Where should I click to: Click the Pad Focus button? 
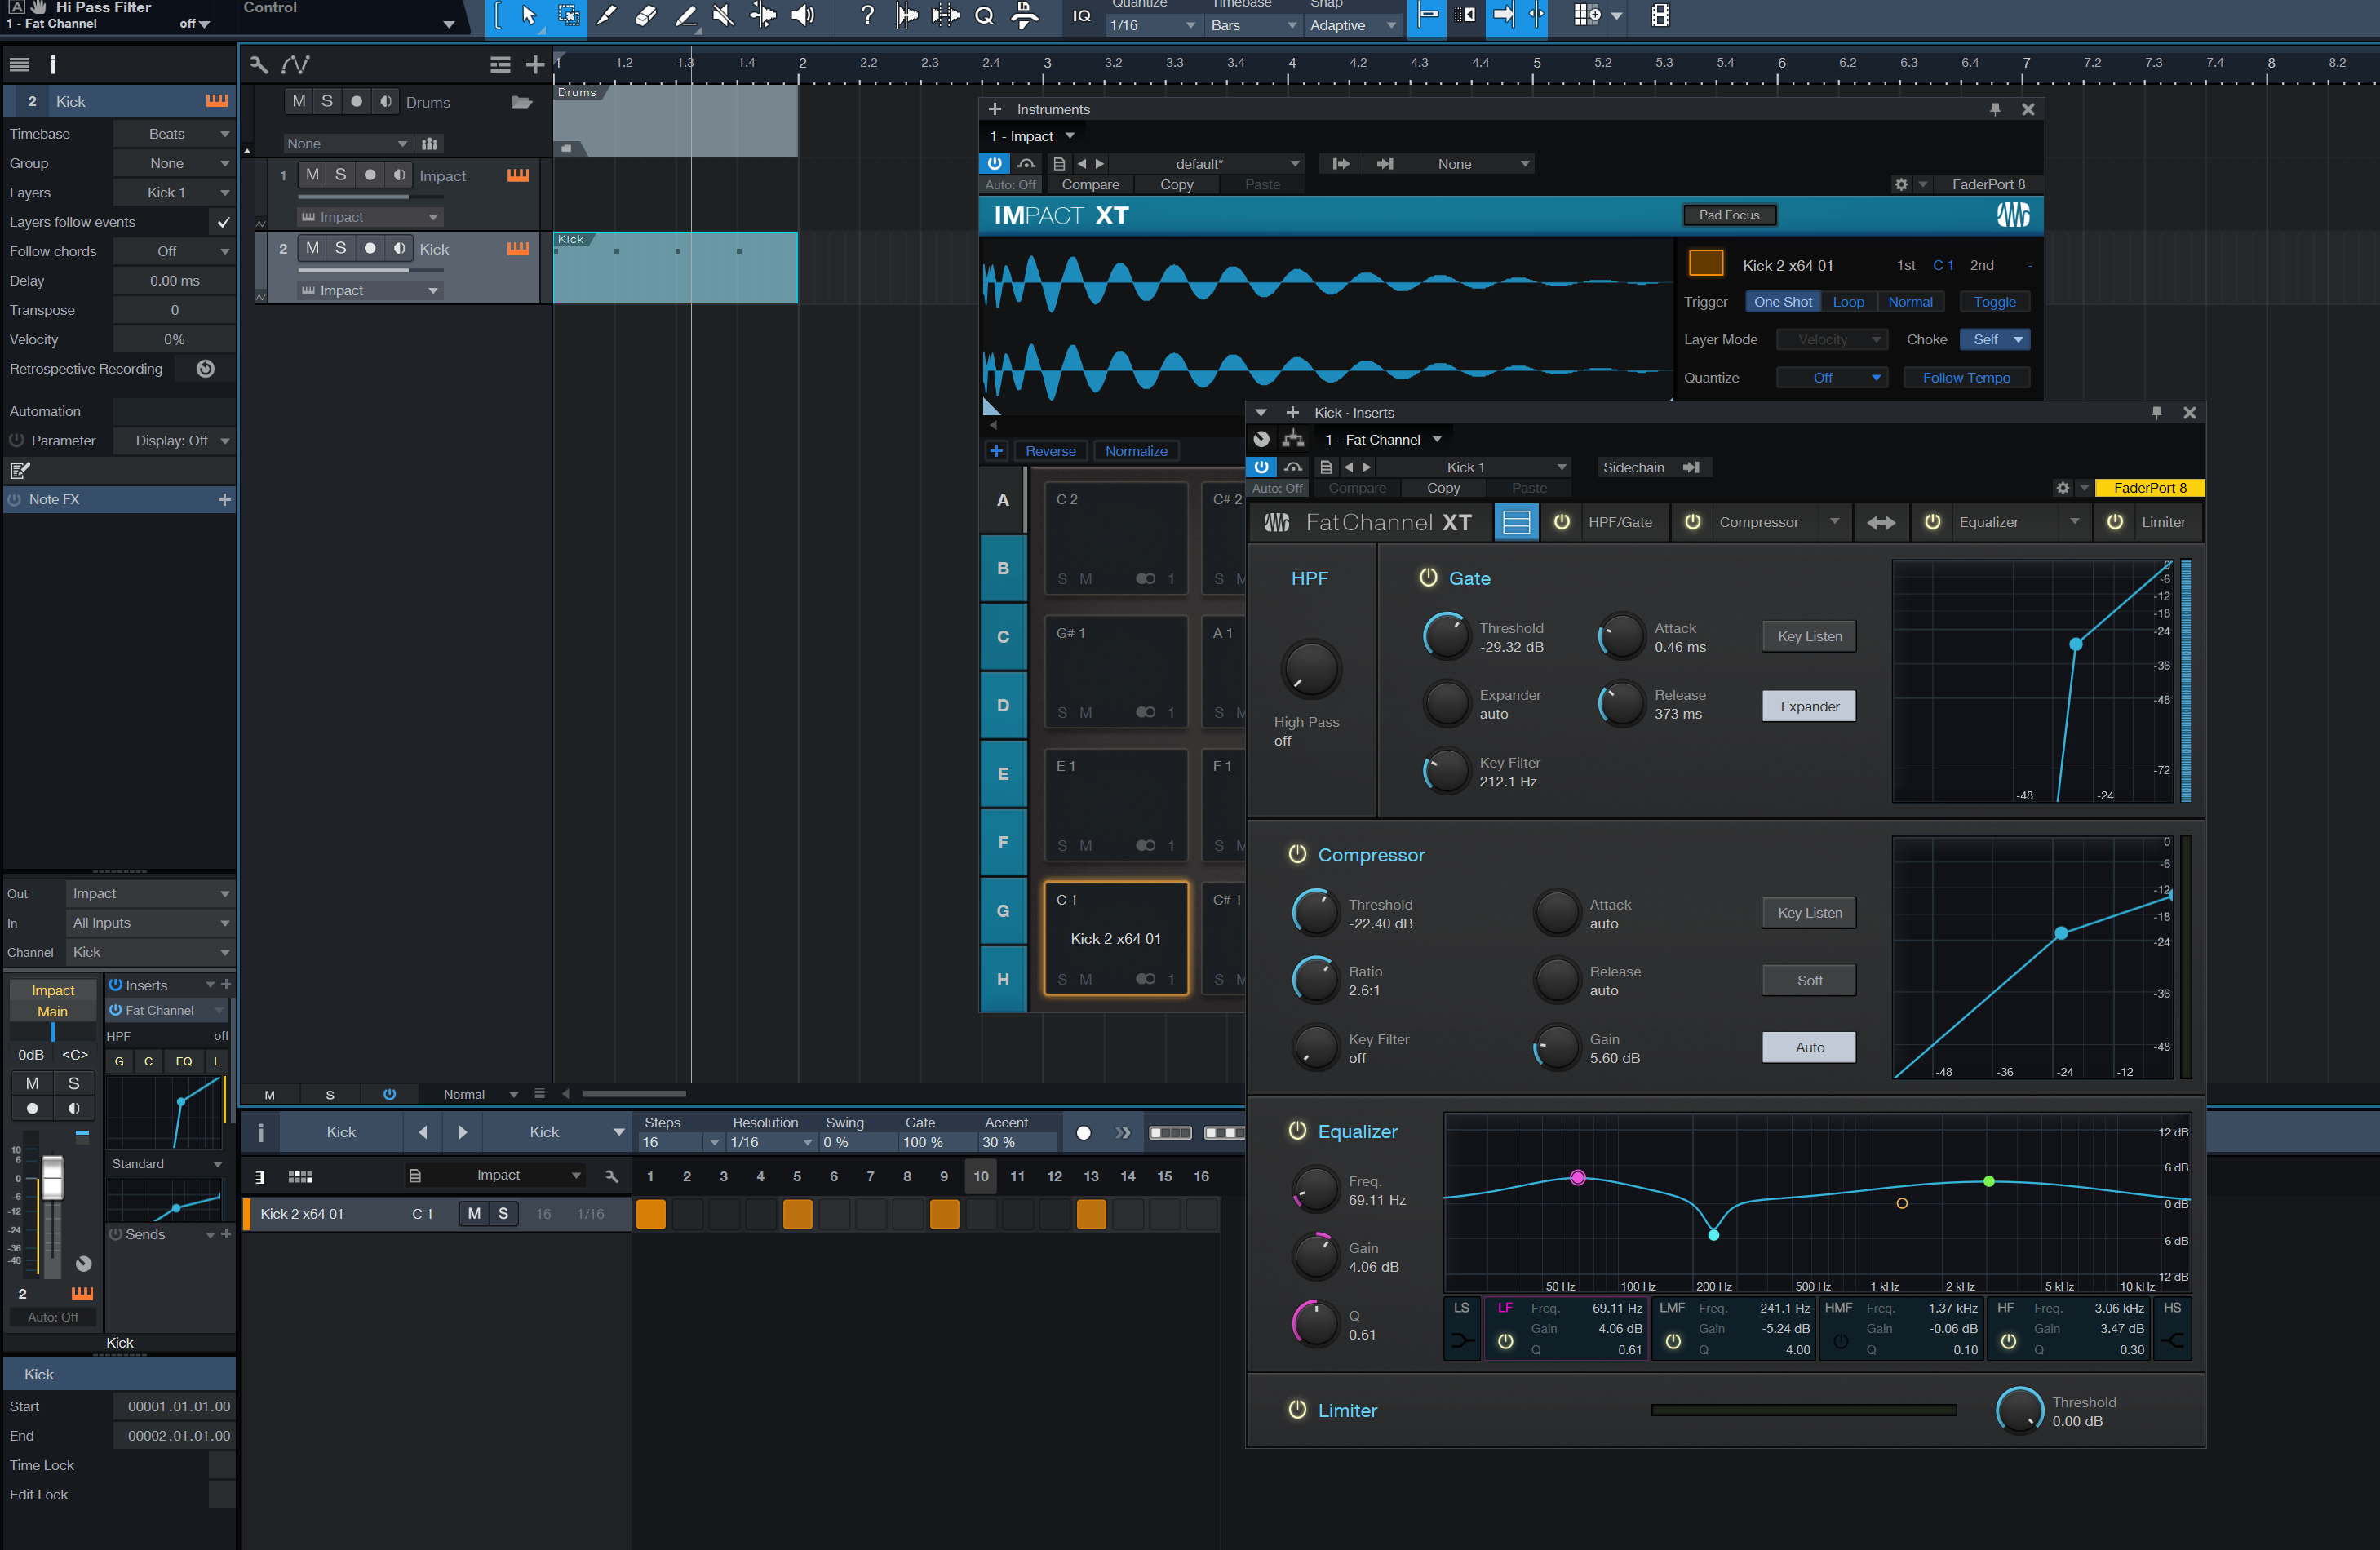(x=1729, y=215)
